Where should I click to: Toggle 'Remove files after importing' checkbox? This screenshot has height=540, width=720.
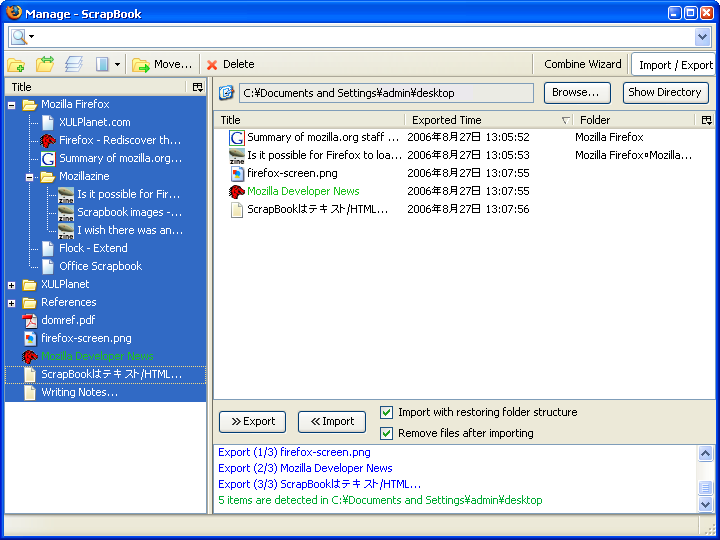coord(387,433)
